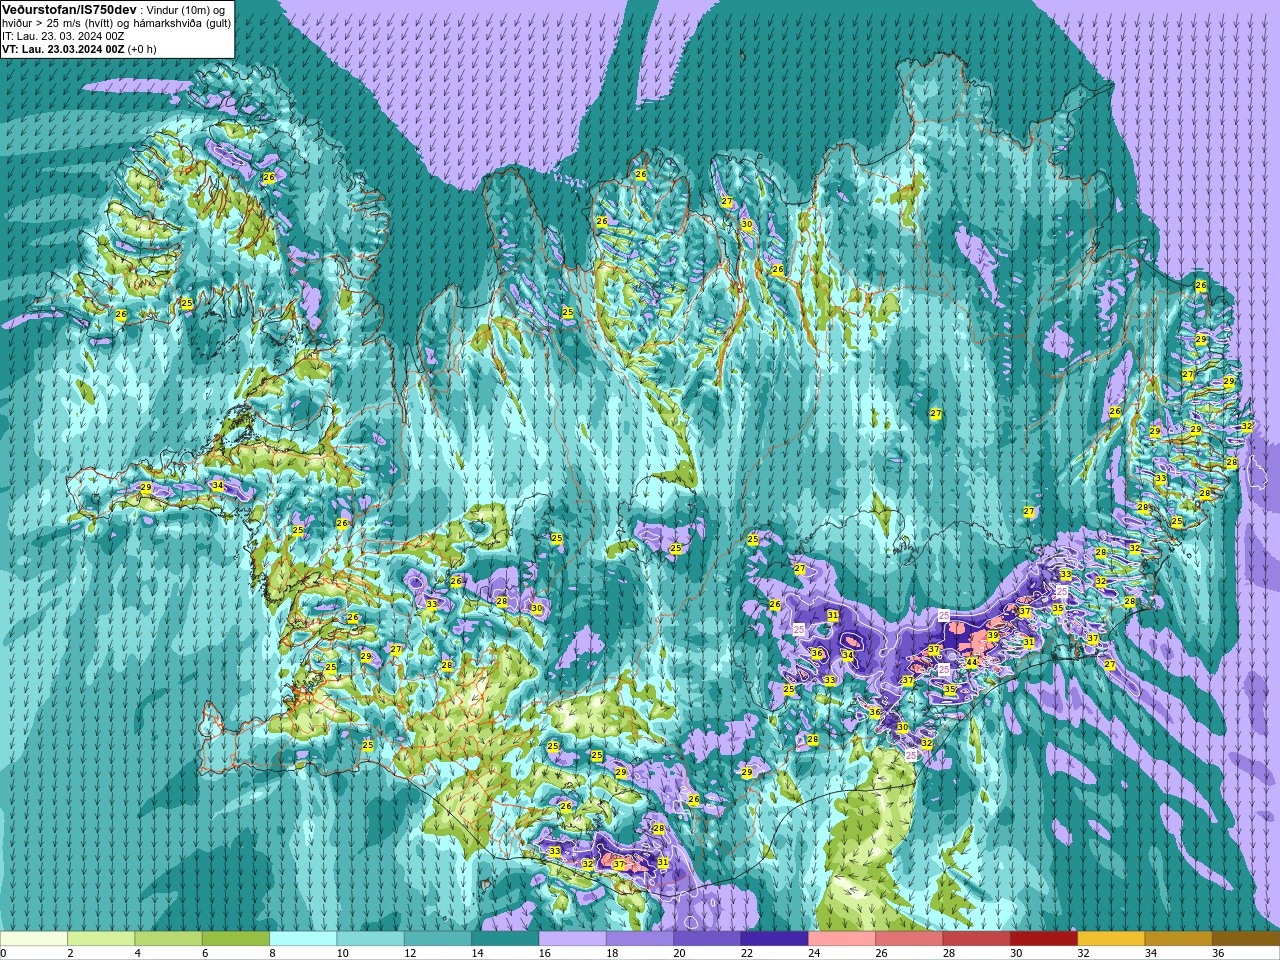Click the 'hámarkshviða (gult)' legend description text
1280x960 pixels.
click(x=180, y=22)
